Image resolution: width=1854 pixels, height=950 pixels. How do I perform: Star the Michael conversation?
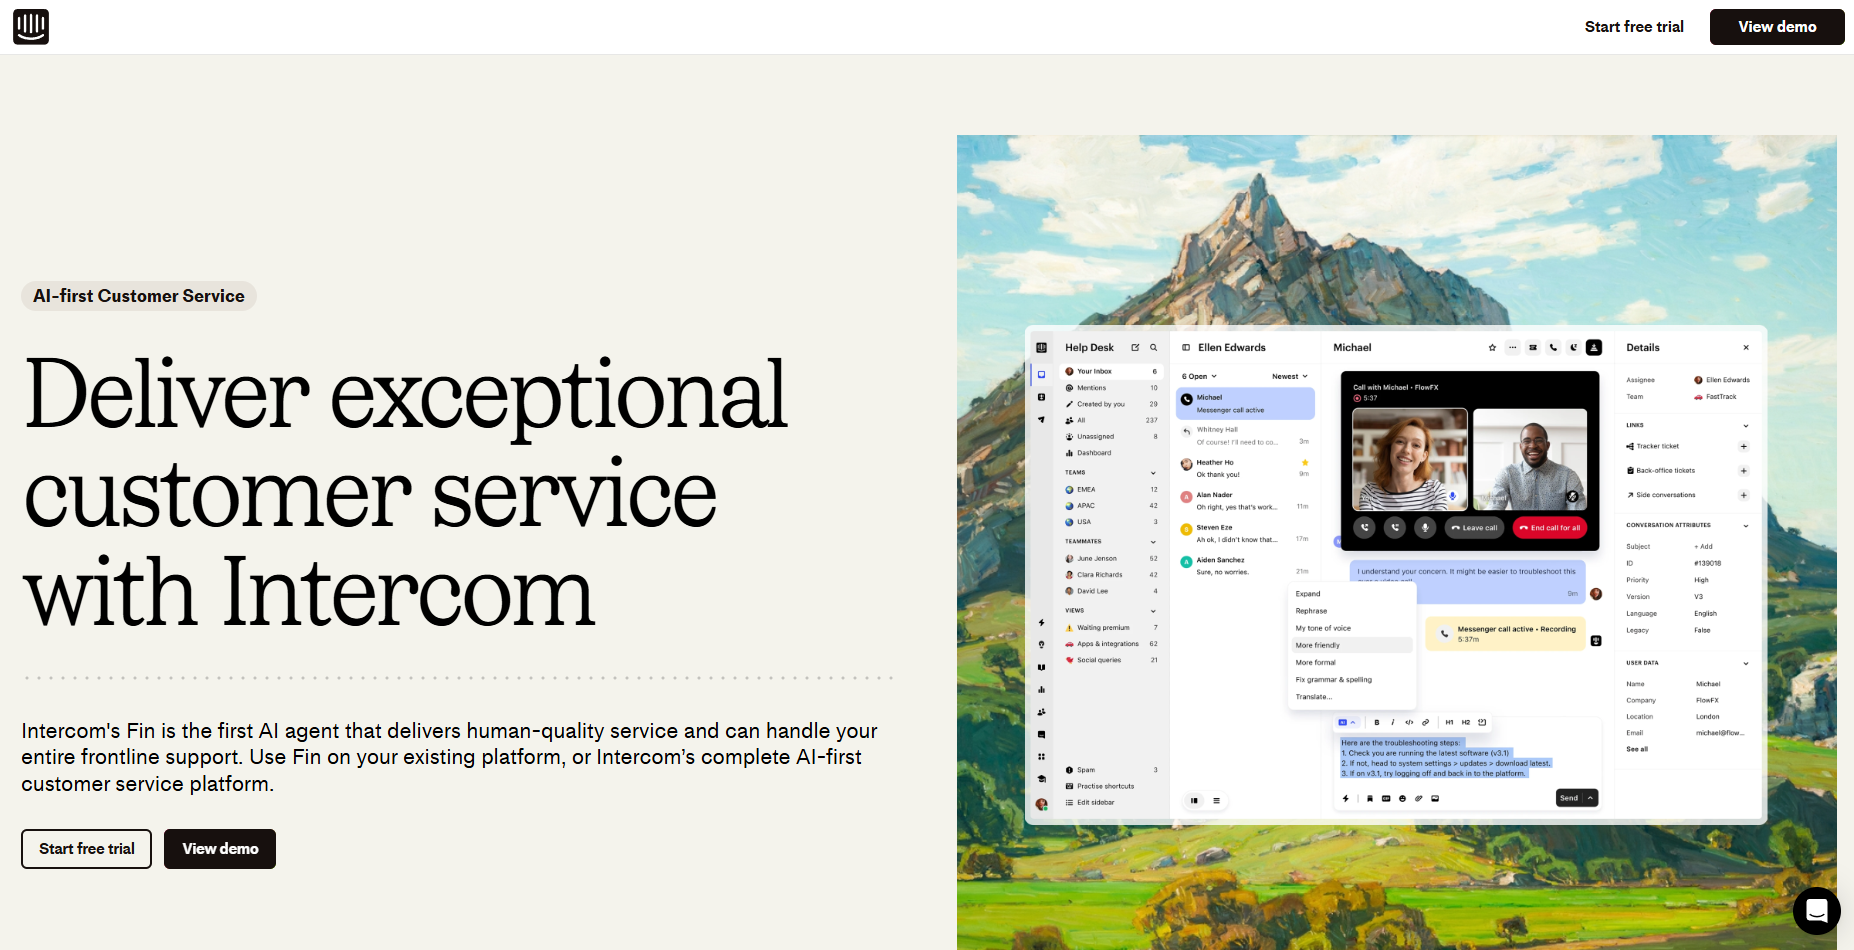(x=1492, y=348)
